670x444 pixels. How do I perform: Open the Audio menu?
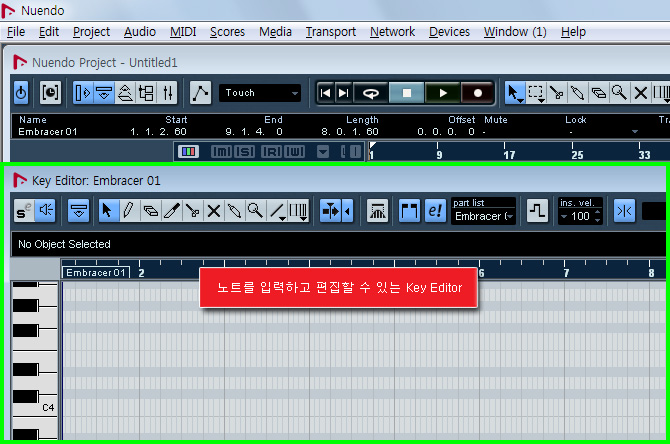tap(140, 32)
